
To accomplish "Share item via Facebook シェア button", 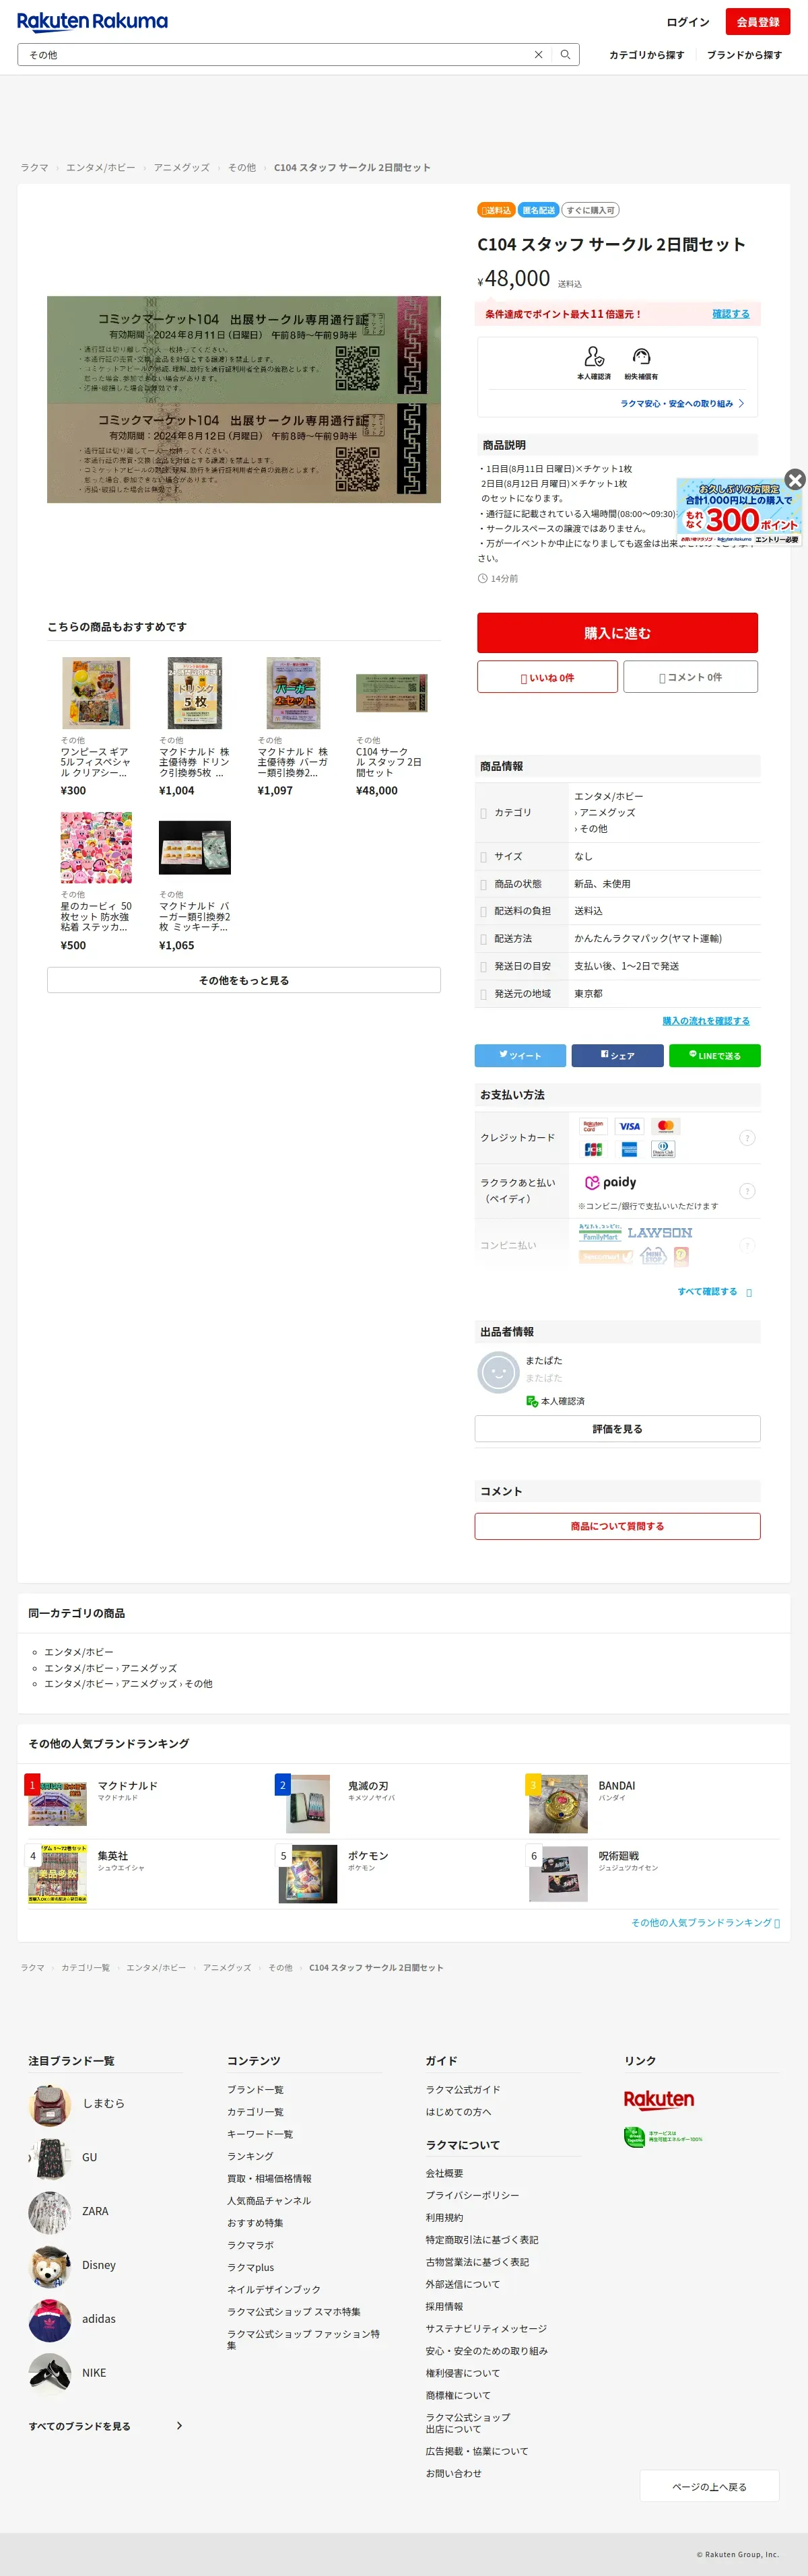I will 617,1055.
